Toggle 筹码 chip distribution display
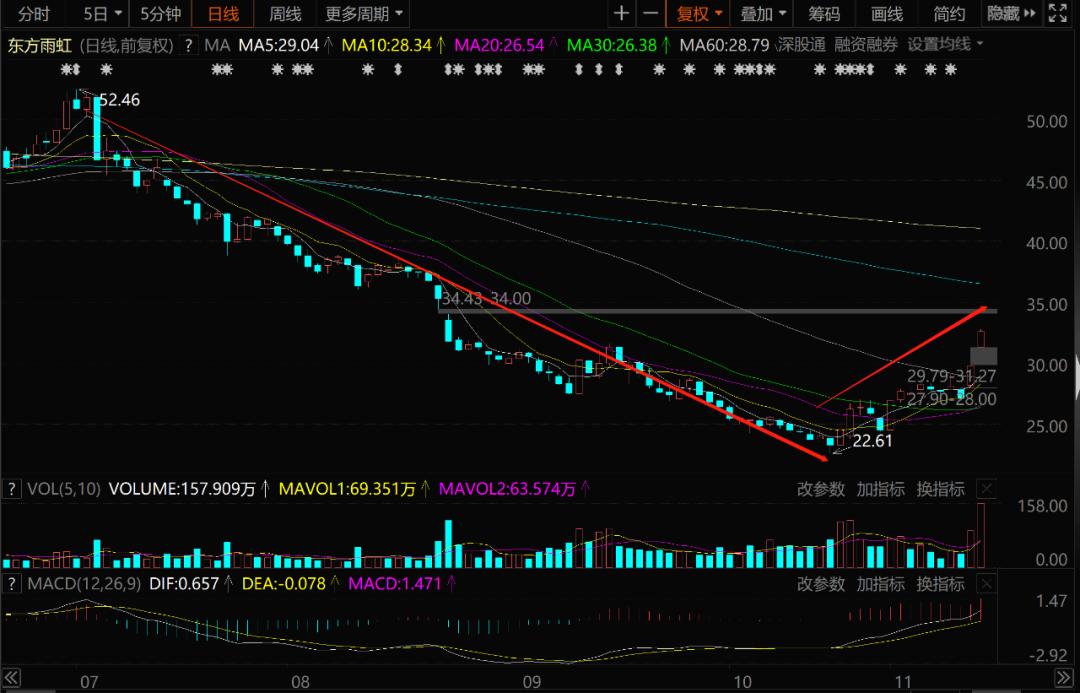This screenshot has height=693, width=1080. click(824, 13)
